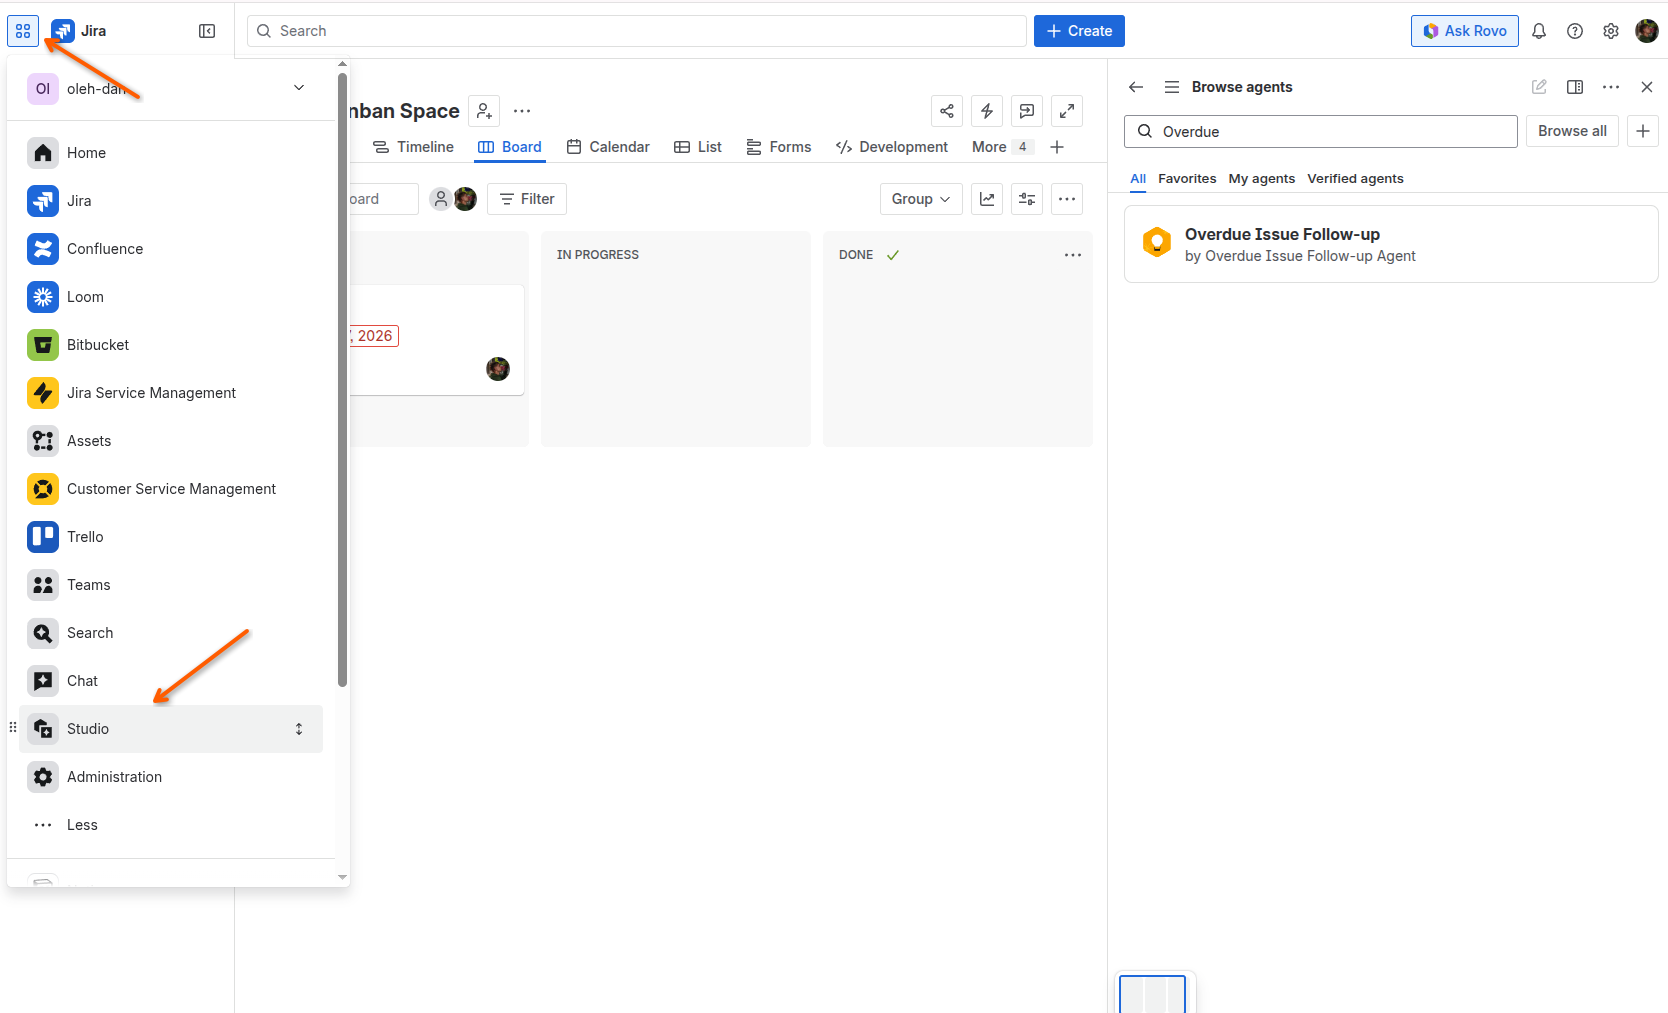Open the board Filter button

[527, 199]
